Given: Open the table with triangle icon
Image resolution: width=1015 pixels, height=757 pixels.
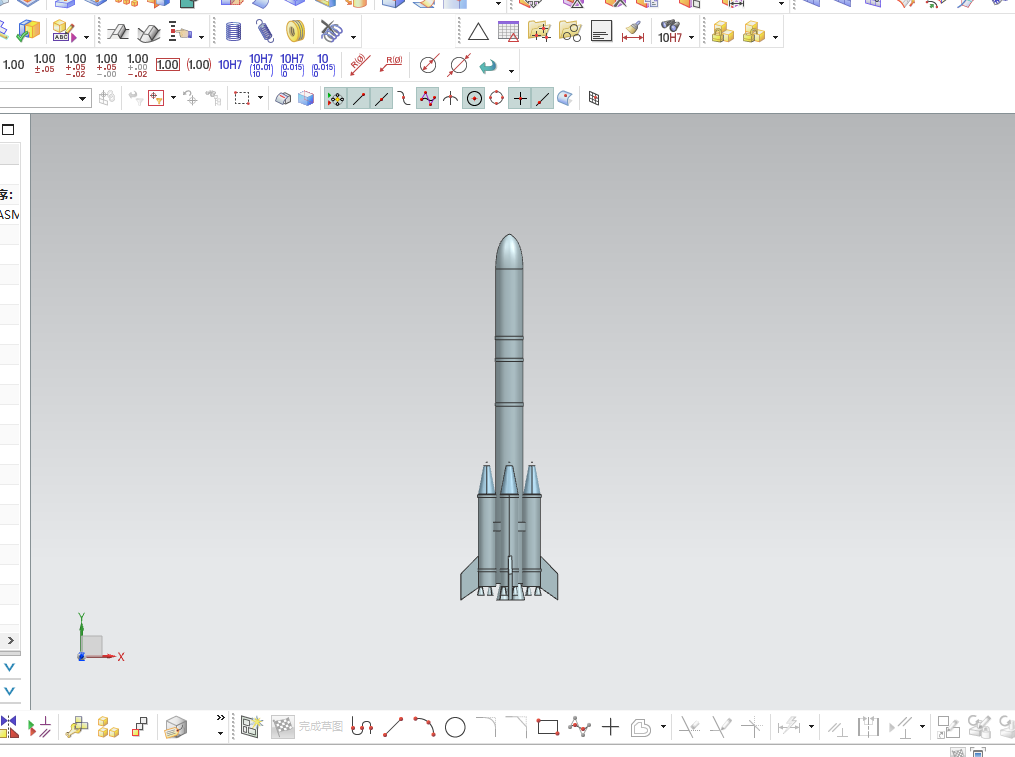Looking at the screenshot, I should (508, 32).
